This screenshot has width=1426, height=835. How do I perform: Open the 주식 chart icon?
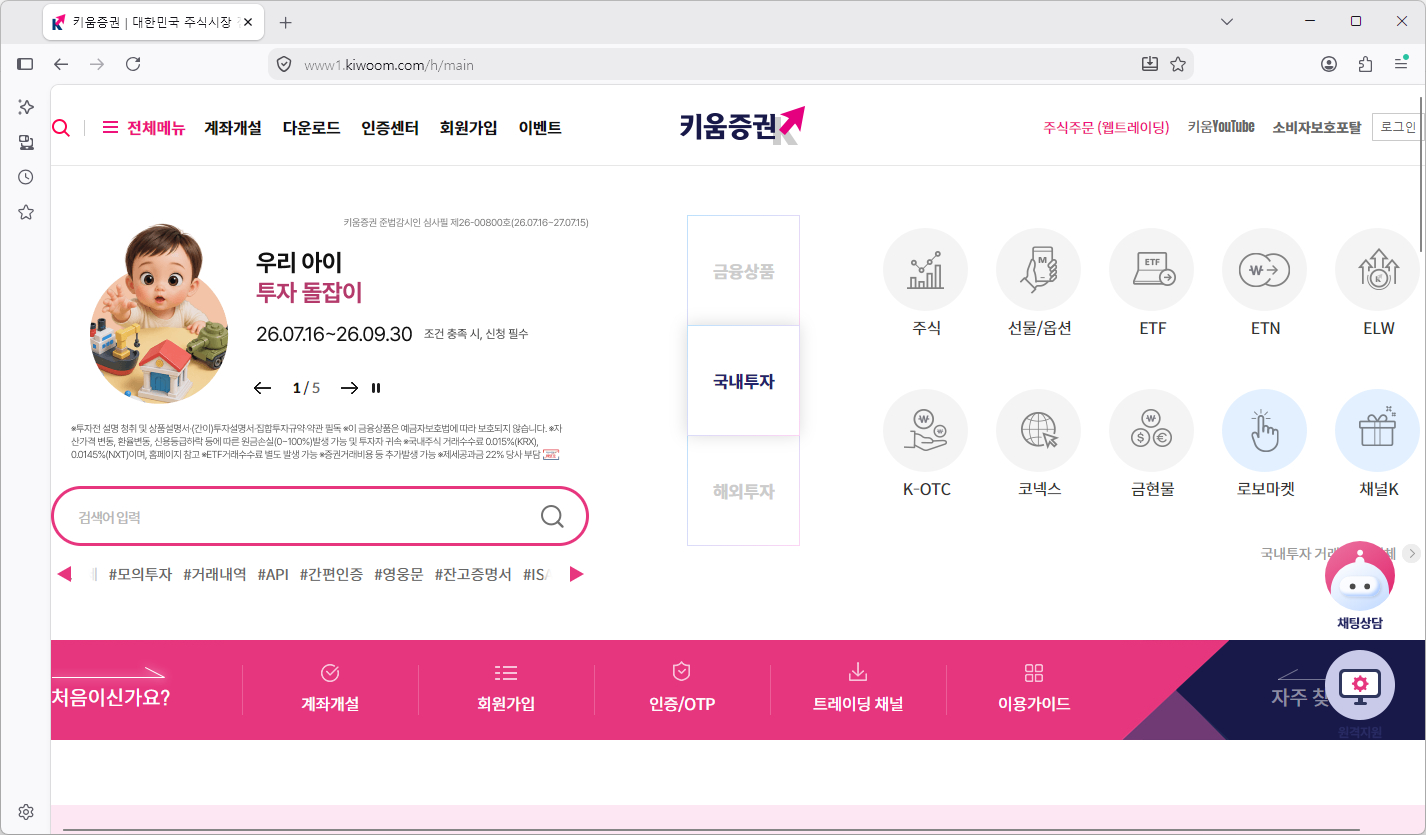[926, 271]
